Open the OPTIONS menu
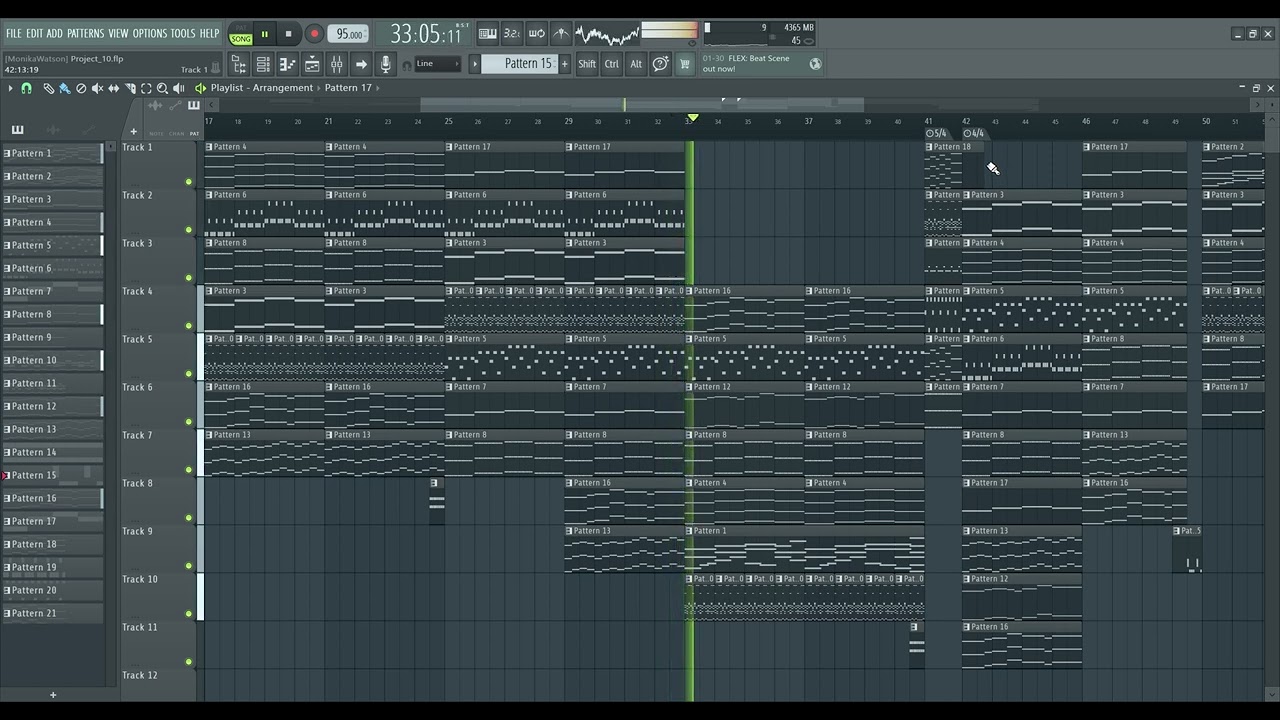Viewport: 1280px width, 720px height. point(150,33)
